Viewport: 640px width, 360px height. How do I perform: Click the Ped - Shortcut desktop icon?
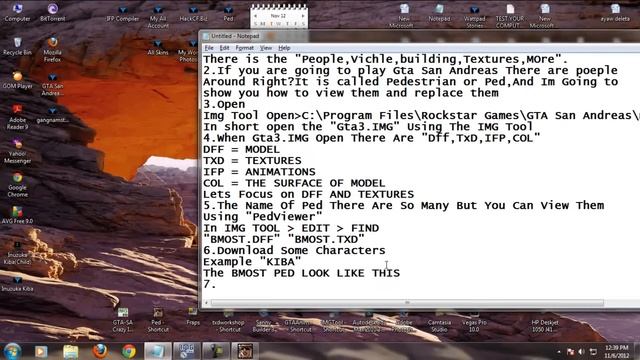click(x=158, y=320)
